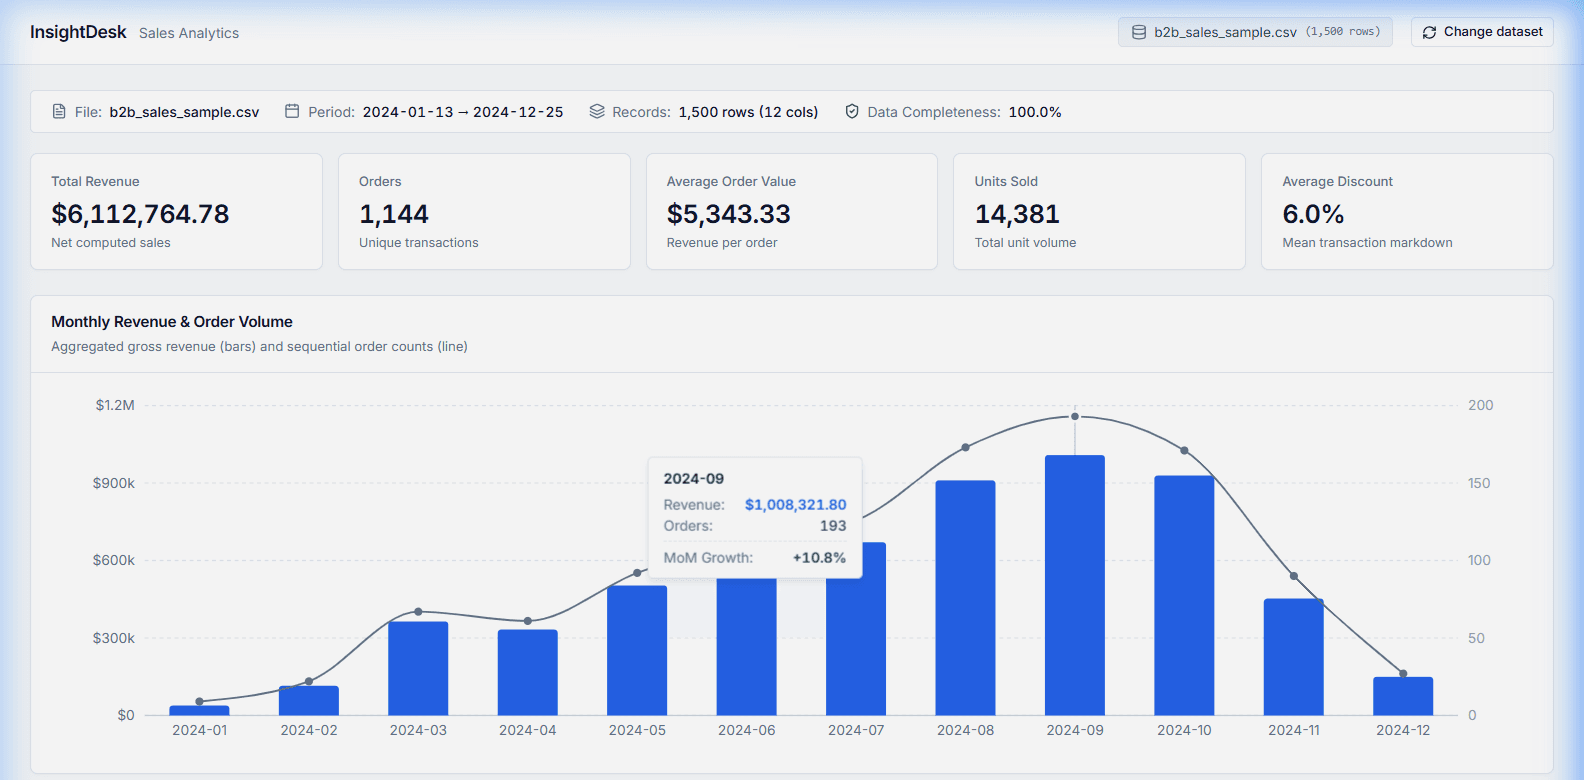Click the 200 orders axis label
1584x780 pixels.
click(1480, 405)
